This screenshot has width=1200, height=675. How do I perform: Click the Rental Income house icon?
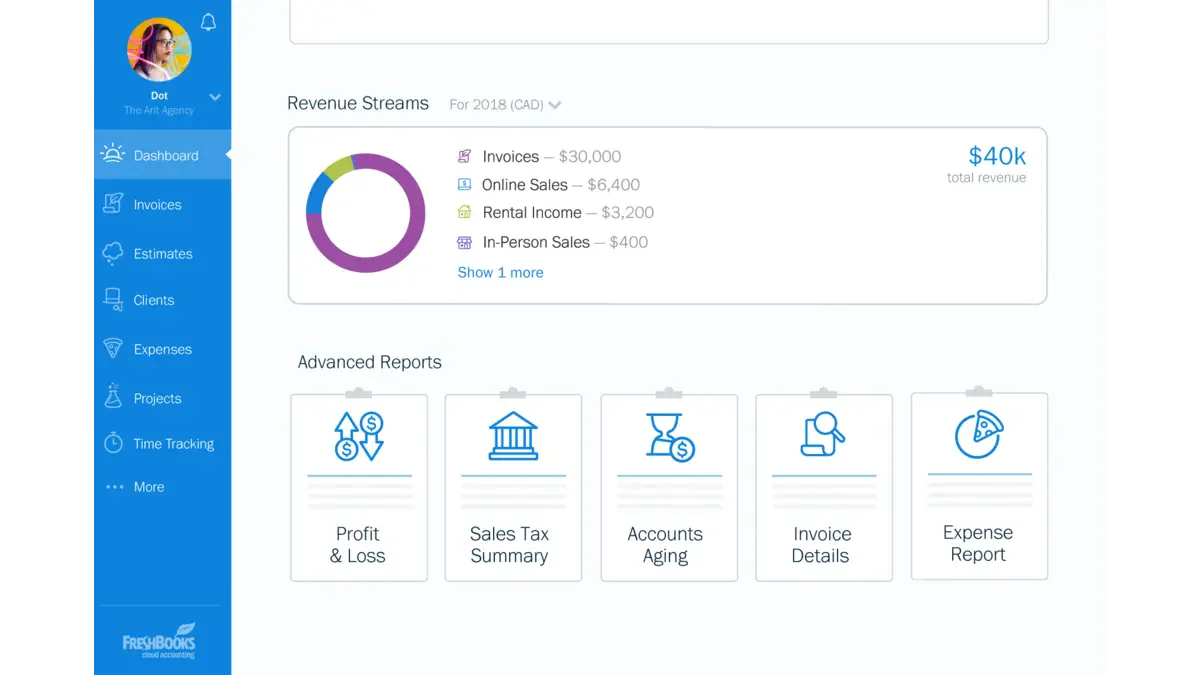tap(464, 212)
